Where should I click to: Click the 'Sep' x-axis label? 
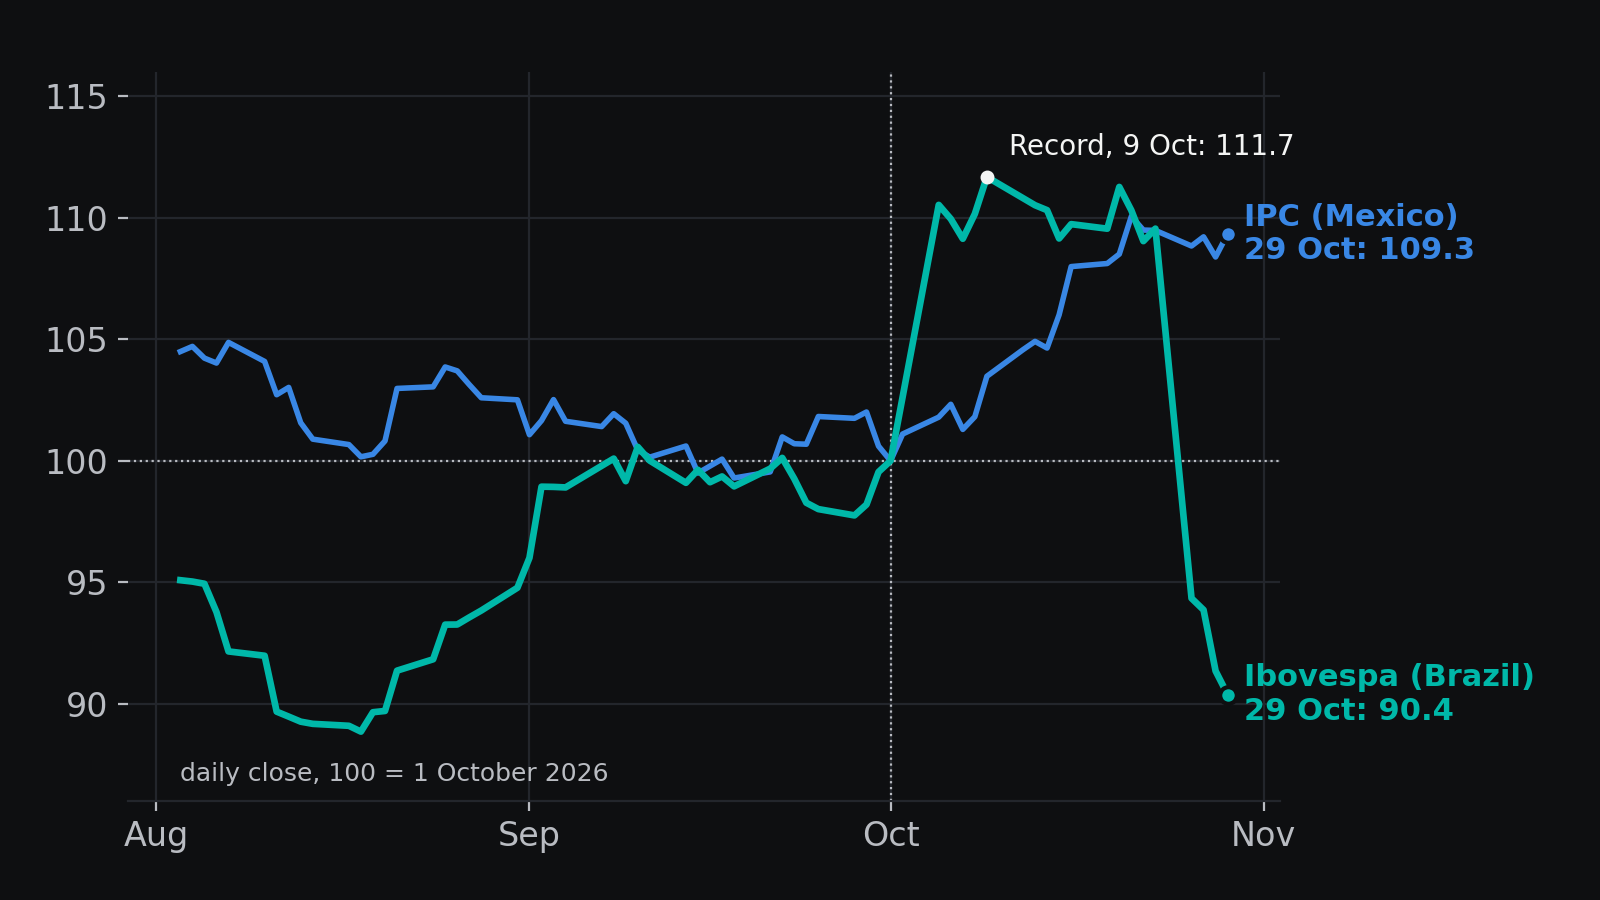point(529,835)
